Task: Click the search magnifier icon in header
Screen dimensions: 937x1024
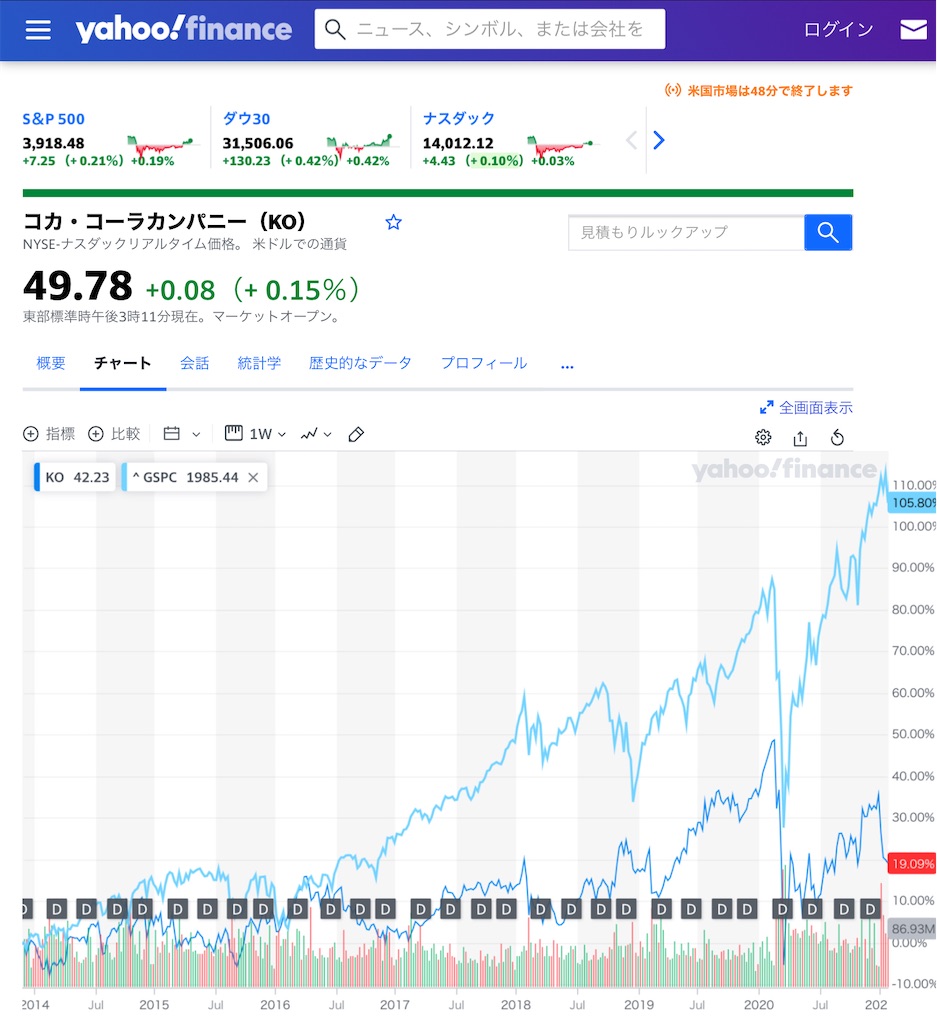Action: [x=335, y=29]
